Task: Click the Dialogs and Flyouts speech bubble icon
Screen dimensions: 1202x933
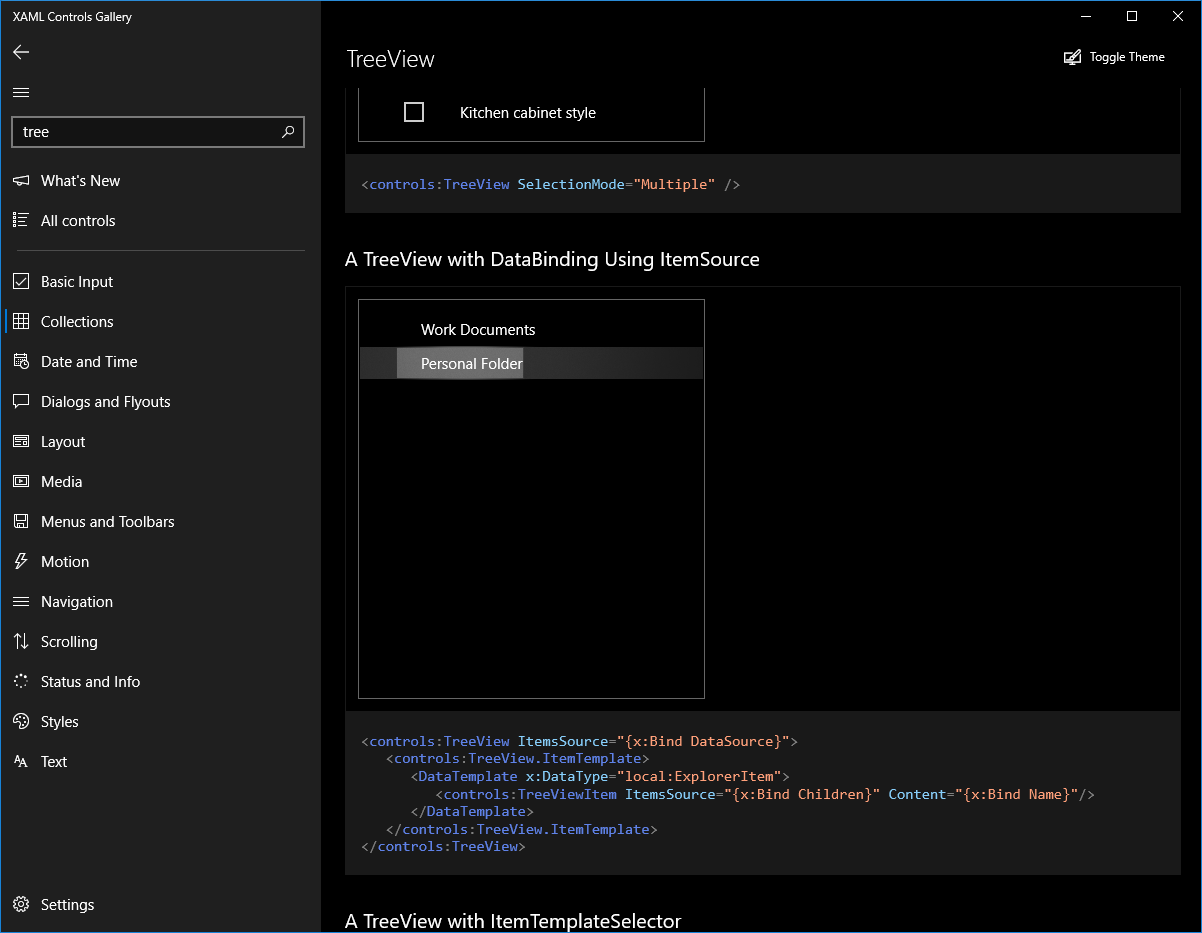Action: click(21, 401)
